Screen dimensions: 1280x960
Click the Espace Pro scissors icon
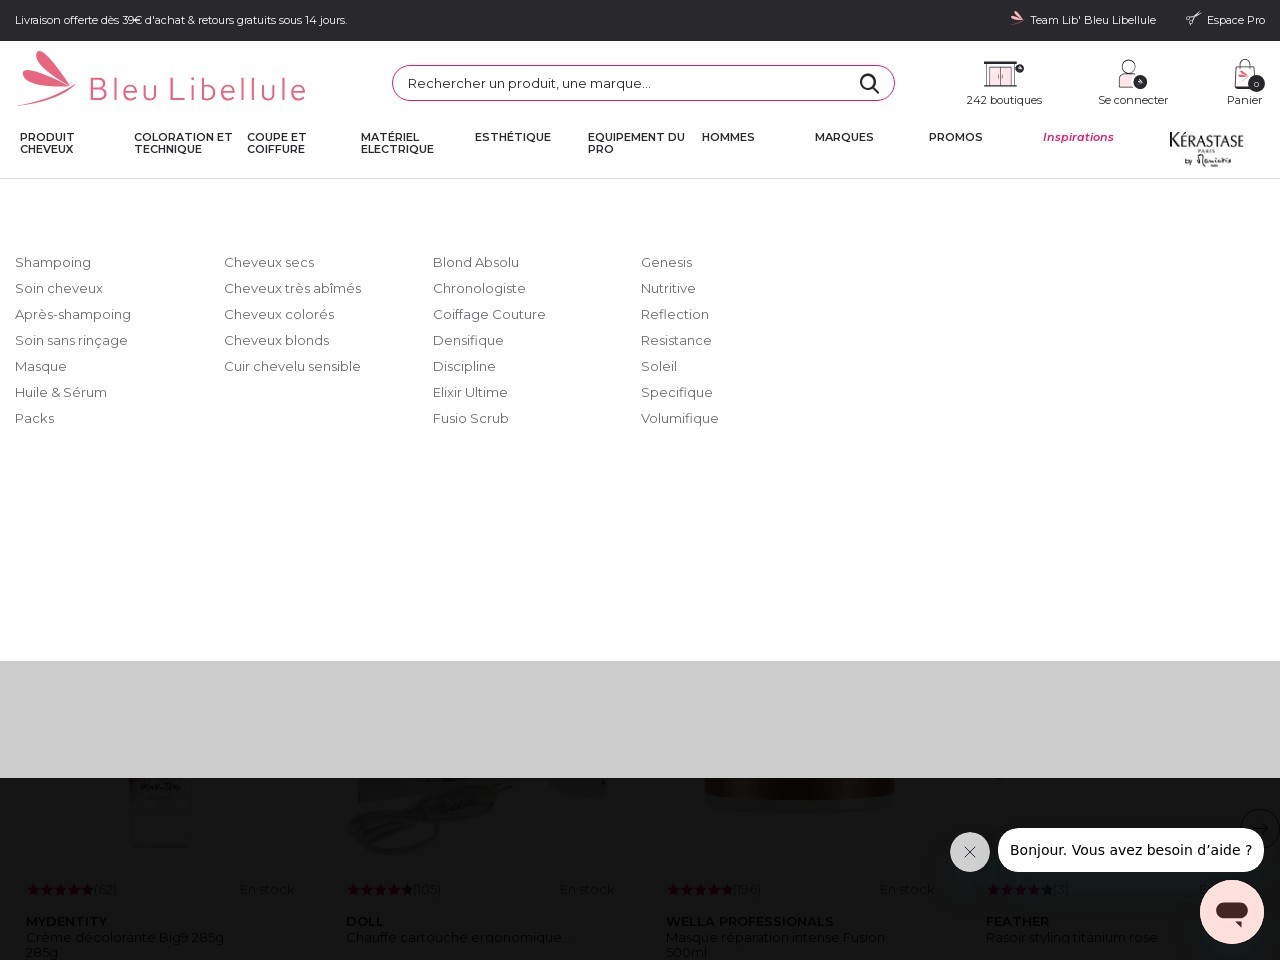[1193, 18]
